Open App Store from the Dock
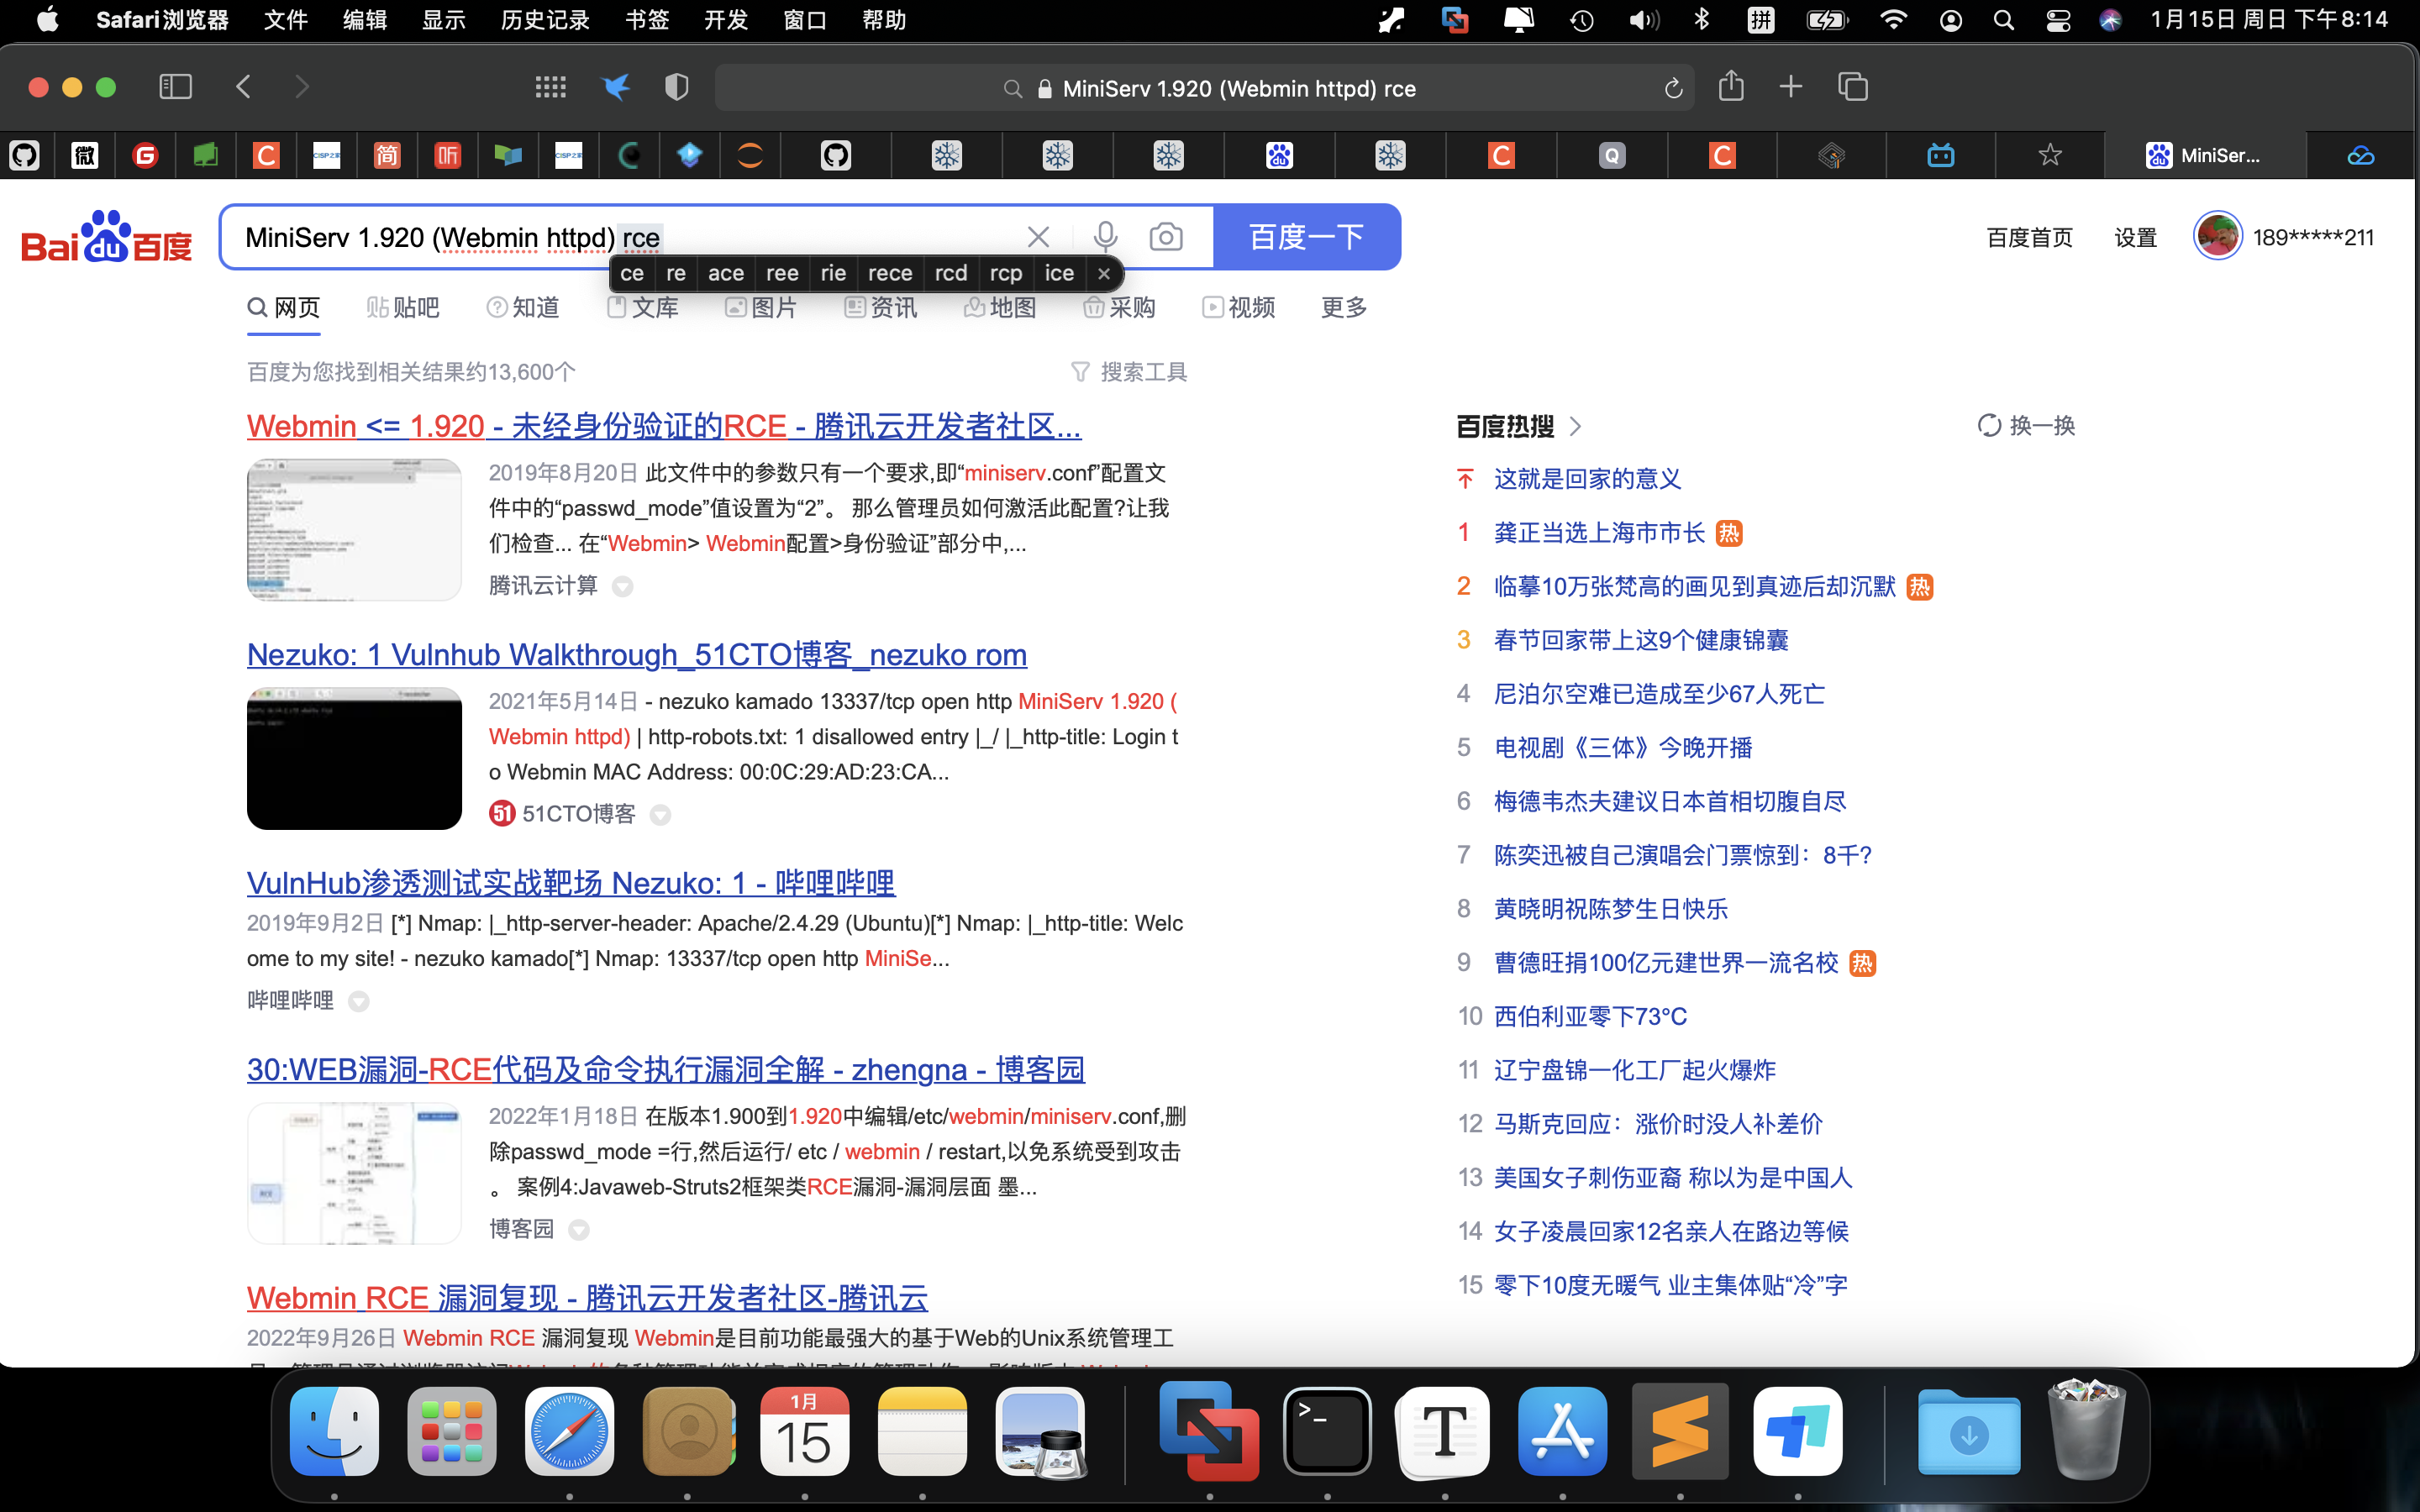Viewport: 2420px width, 1512px height. tap(1562, 1432)
